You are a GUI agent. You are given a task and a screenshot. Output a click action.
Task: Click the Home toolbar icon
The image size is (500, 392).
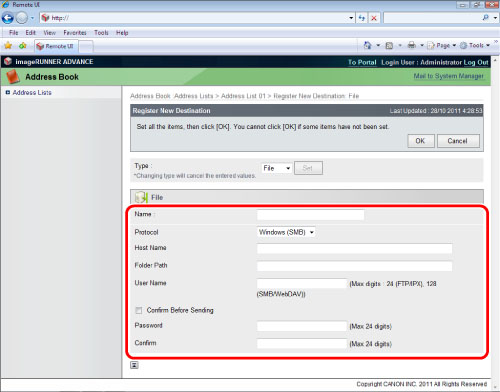[x=367, y=45]
